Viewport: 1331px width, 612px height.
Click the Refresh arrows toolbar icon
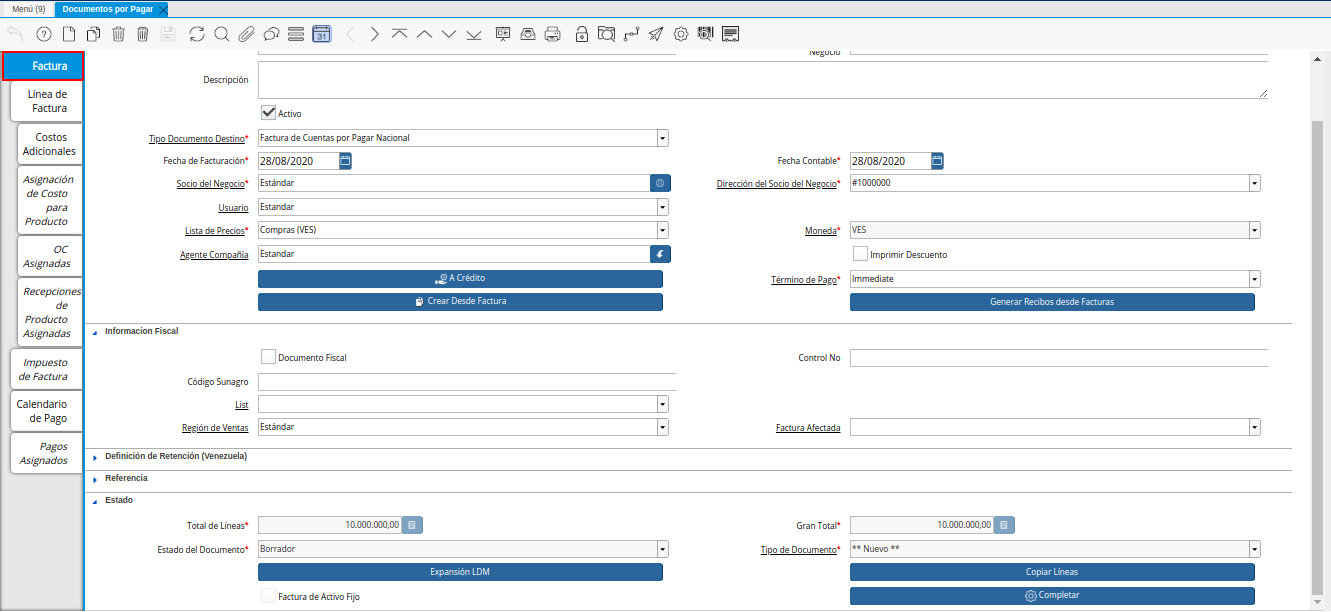tap(197, 34)
